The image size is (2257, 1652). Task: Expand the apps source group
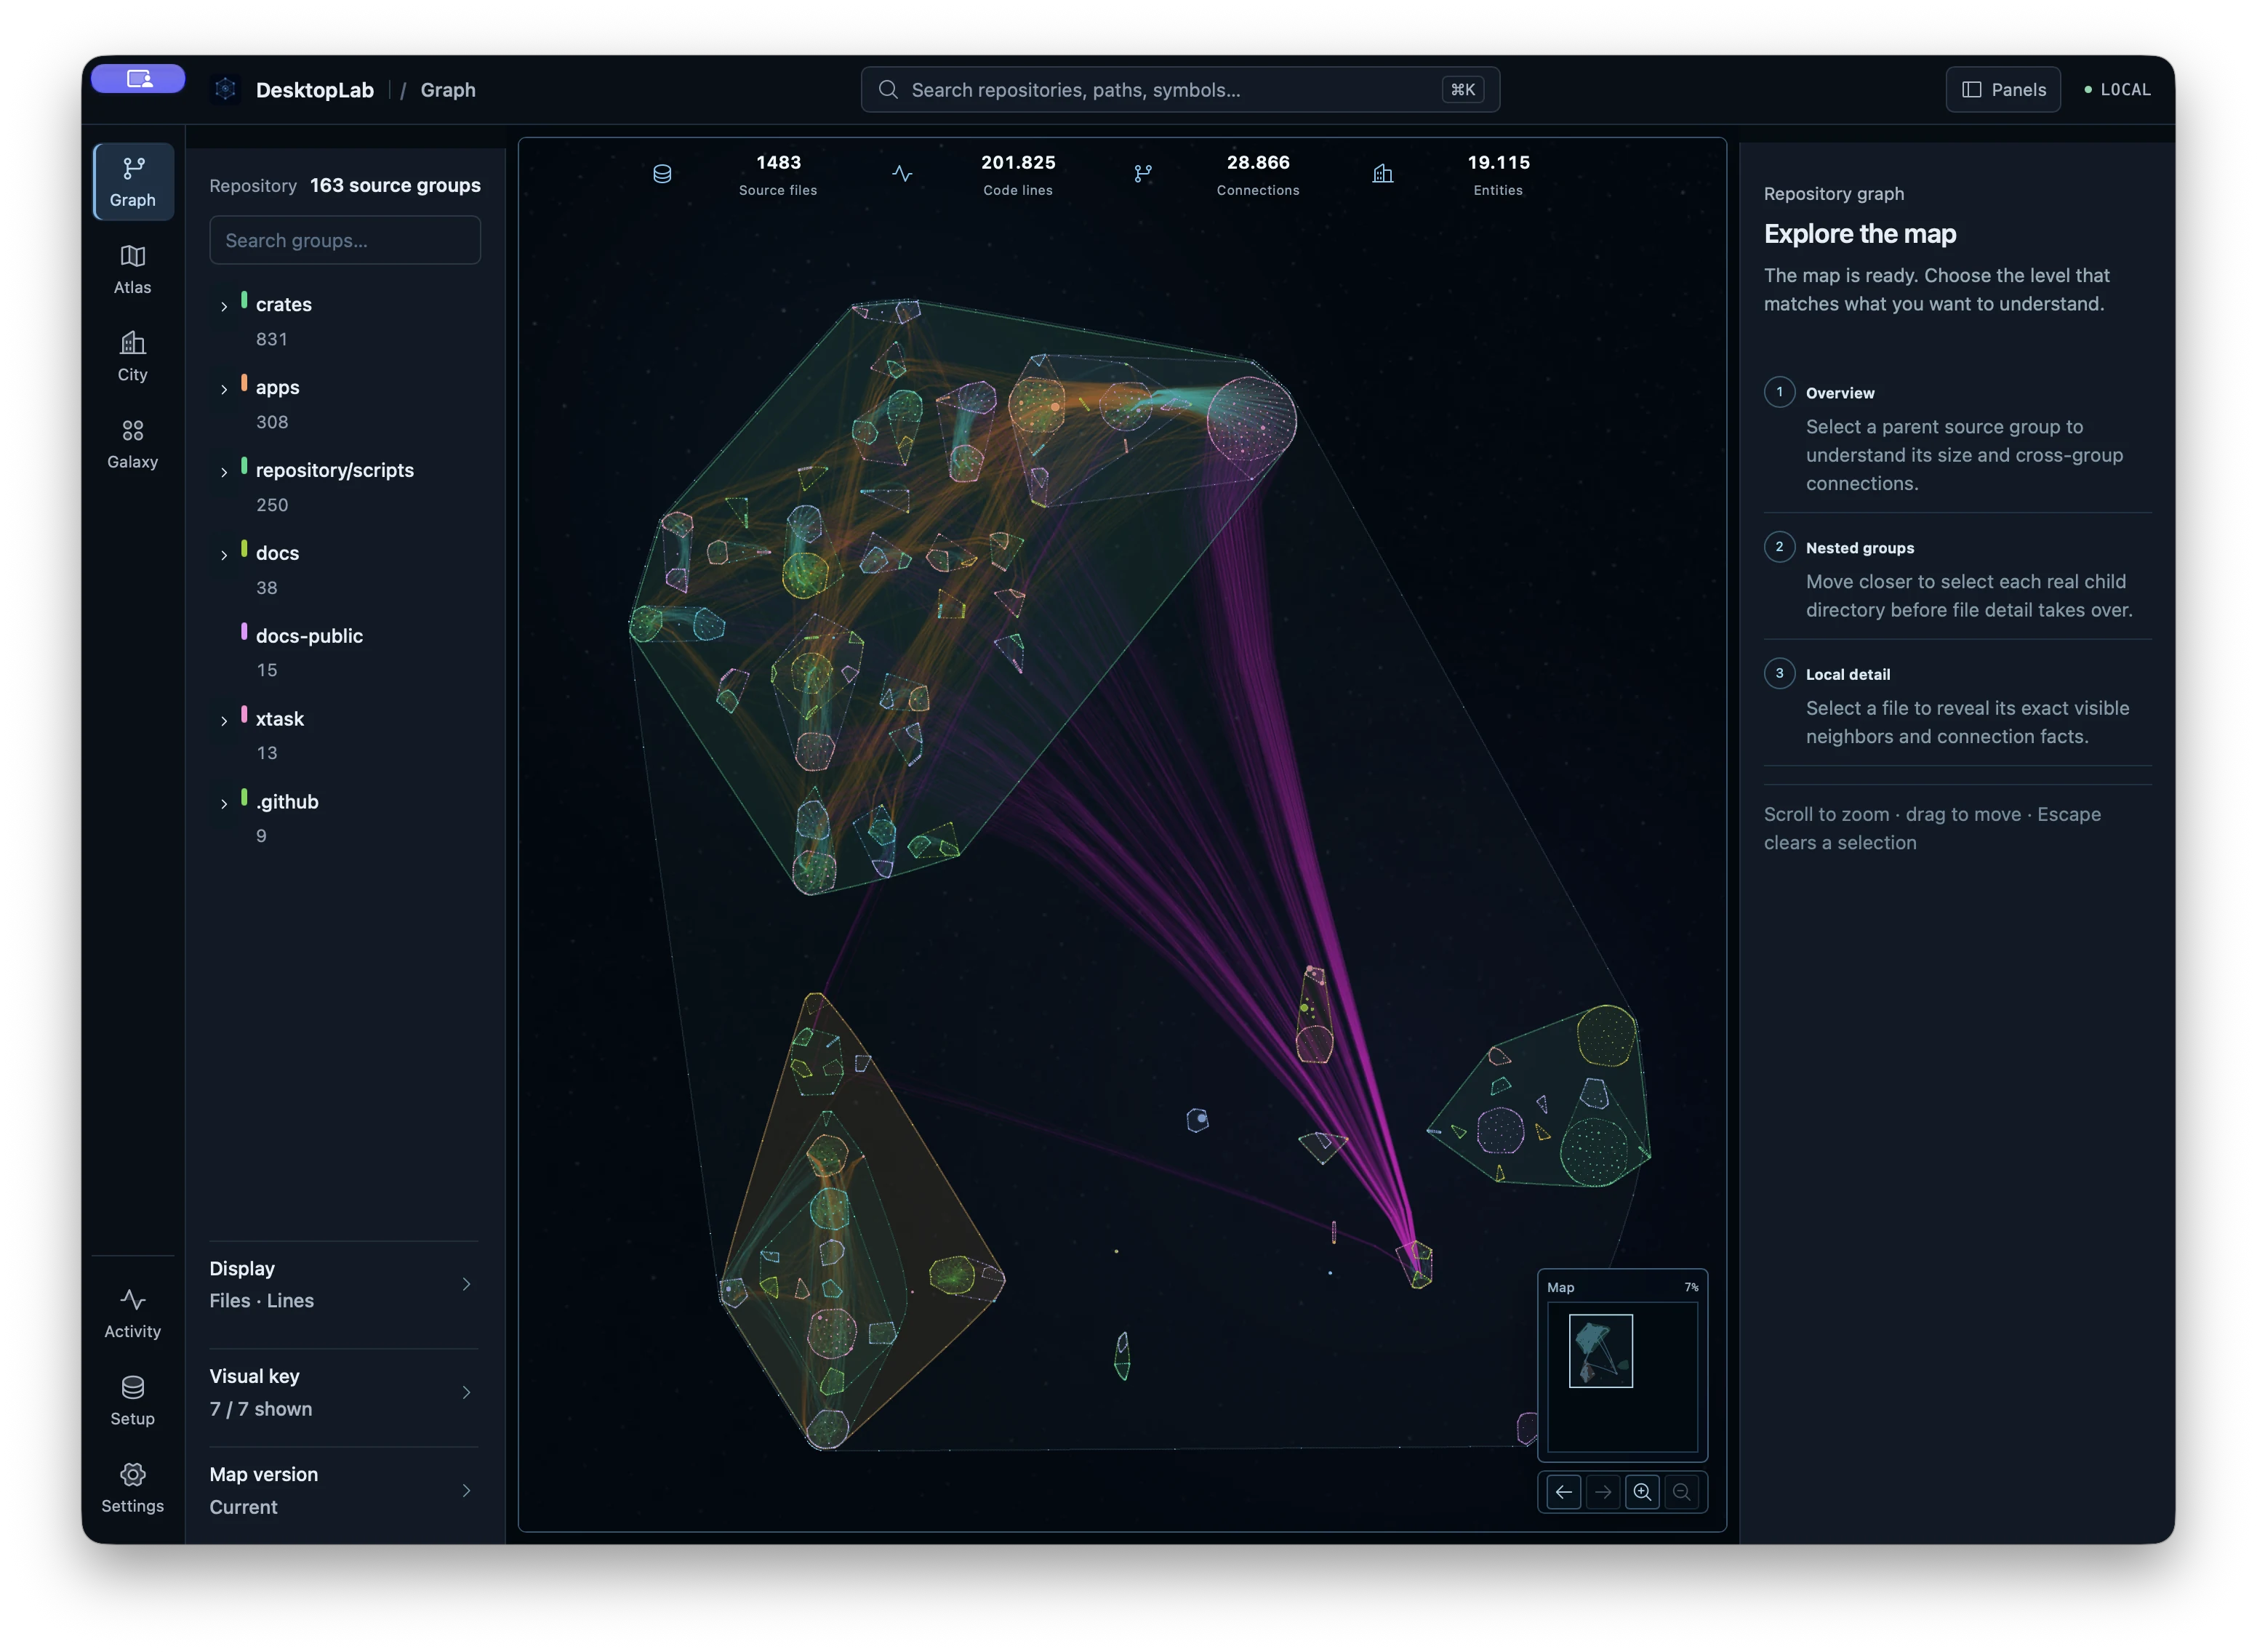(x=224, y=389)
